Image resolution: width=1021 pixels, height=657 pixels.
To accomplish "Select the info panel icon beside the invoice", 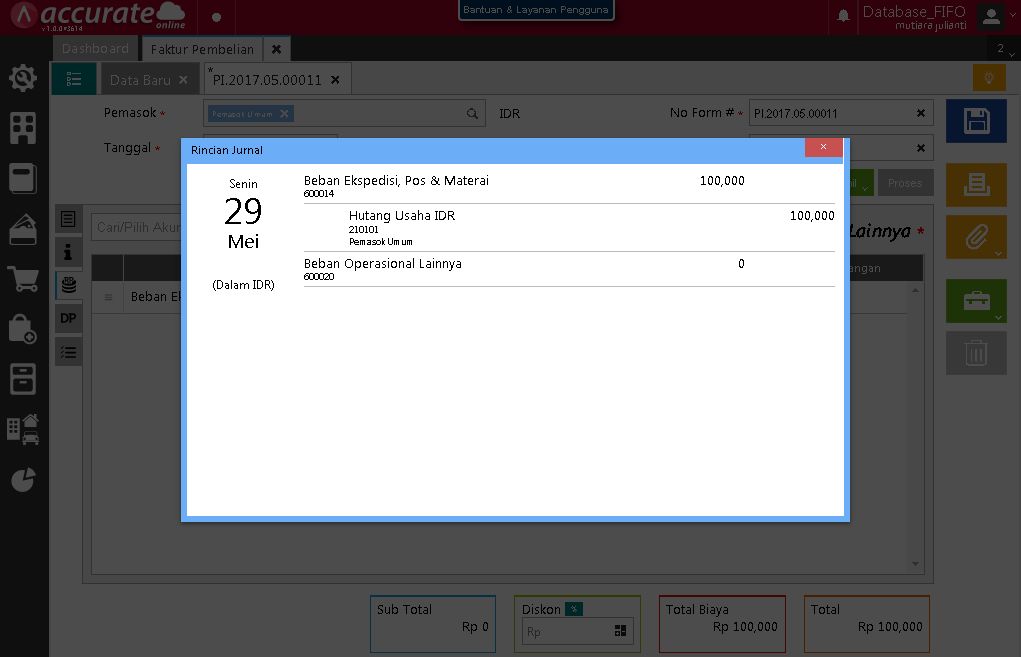I will pyautogui.click(x=68, y=252).
